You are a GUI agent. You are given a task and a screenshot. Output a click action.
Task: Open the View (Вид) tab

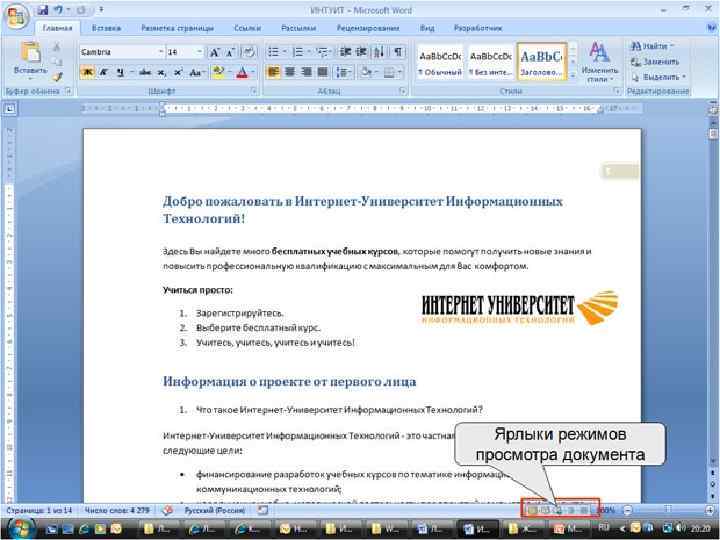click(x=427, y=28)
